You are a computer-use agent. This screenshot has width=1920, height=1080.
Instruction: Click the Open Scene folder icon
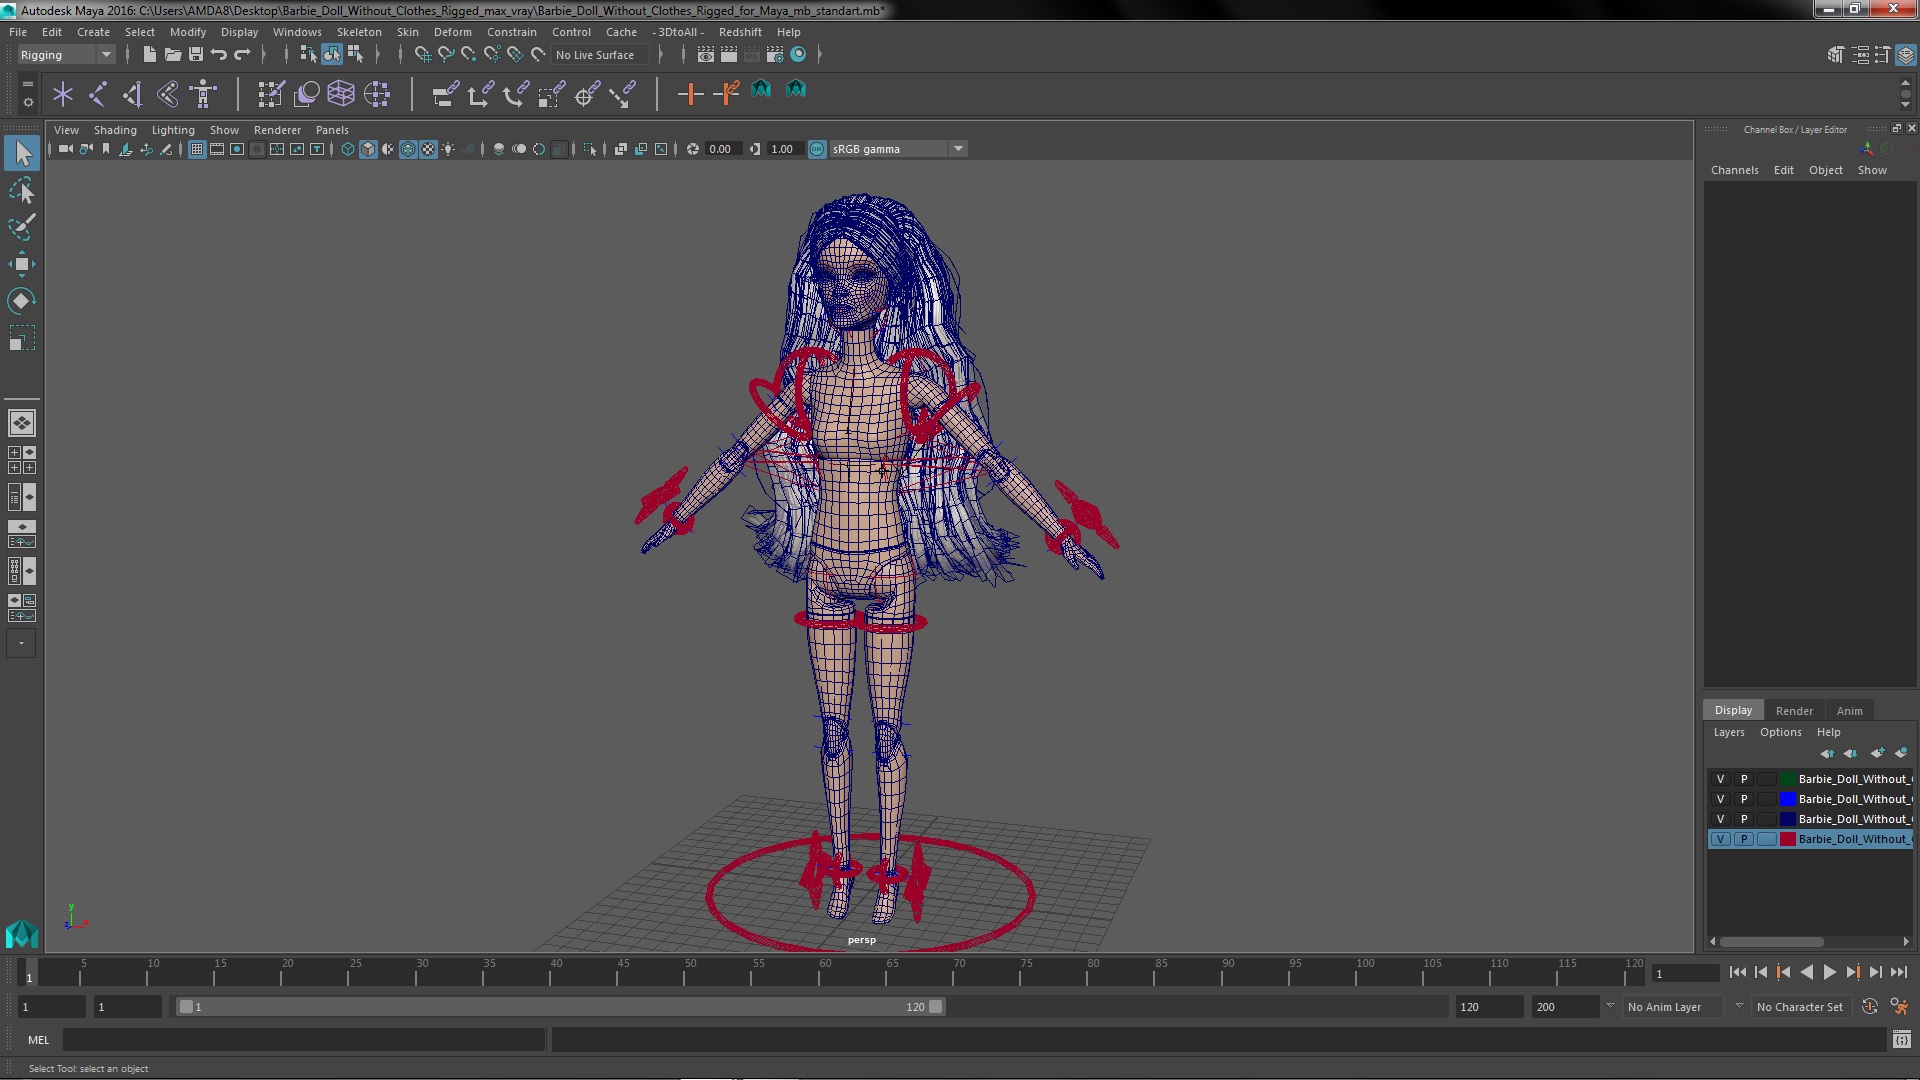tap(172, 54)
